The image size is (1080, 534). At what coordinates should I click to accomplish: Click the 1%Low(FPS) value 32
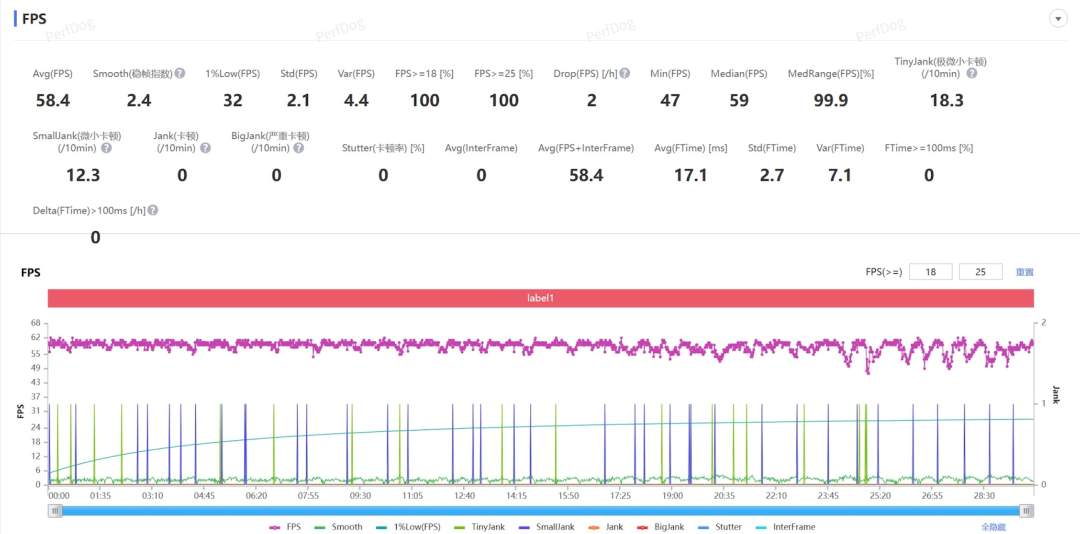click(x=233, y=101)
